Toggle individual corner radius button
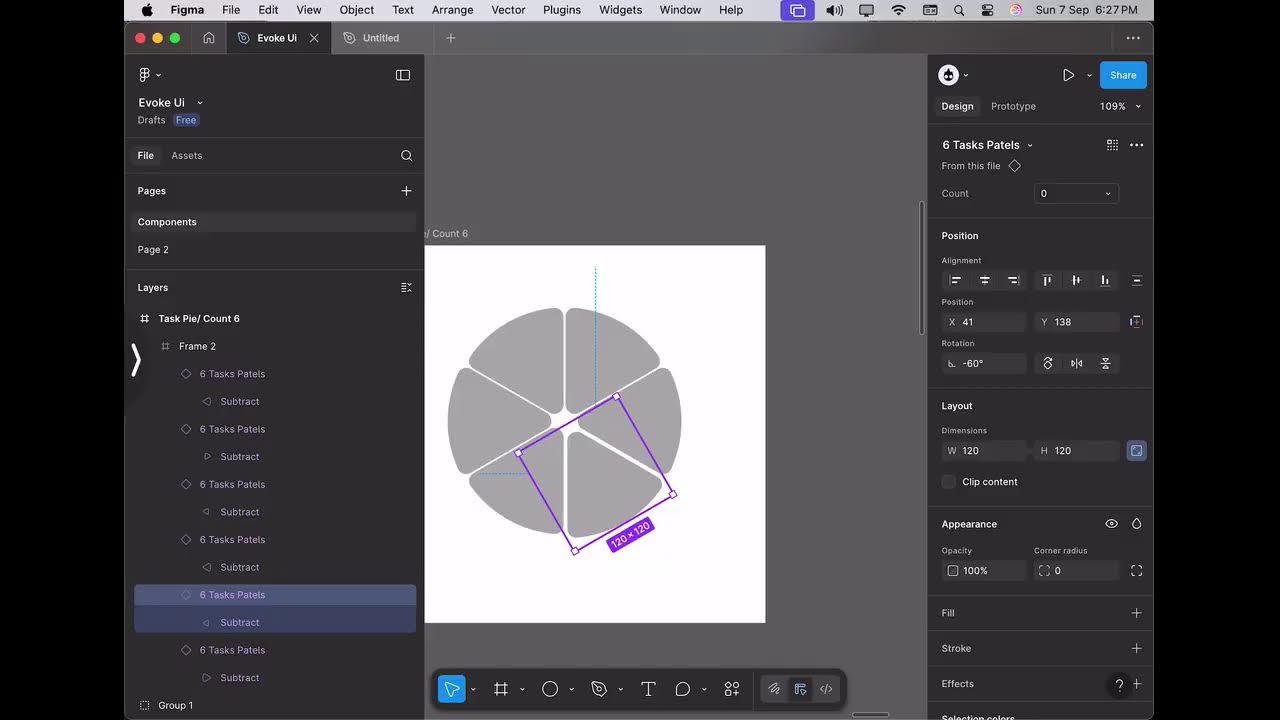 (x=1137, y=571)
